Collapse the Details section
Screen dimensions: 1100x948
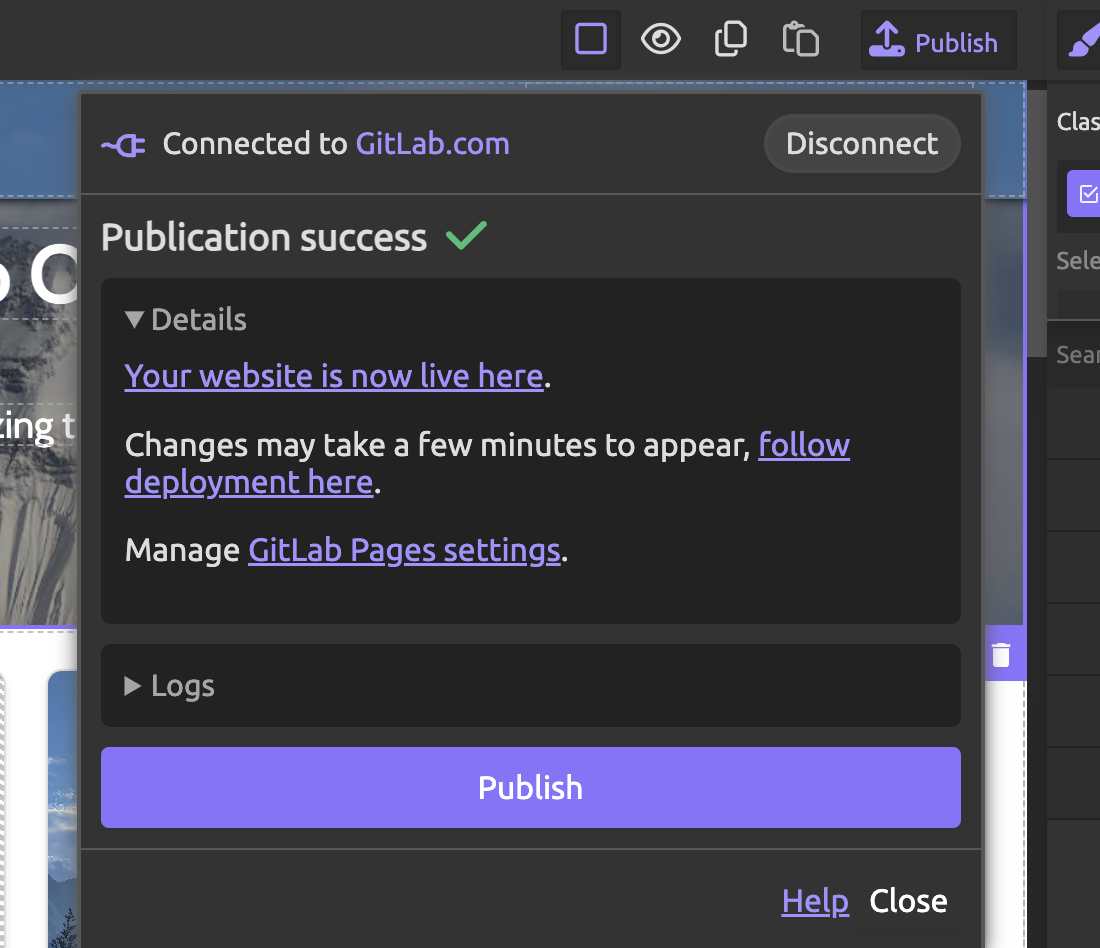(x=186, y=318)
